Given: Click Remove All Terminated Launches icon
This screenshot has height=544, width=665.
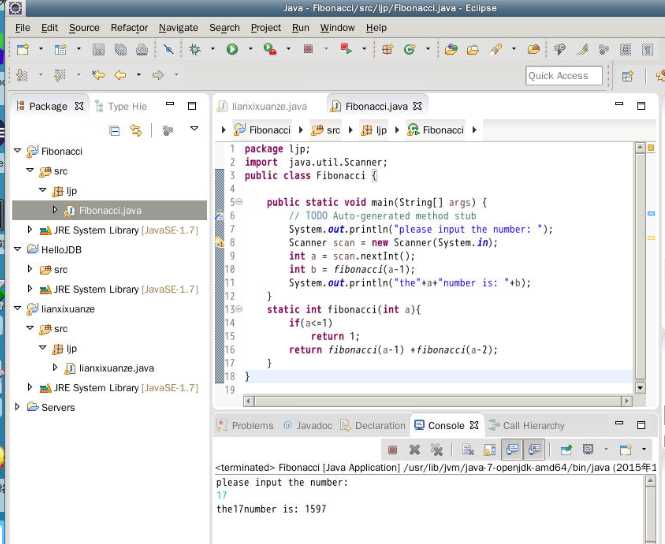Looking at the screenshot, I should pos(436,449).
